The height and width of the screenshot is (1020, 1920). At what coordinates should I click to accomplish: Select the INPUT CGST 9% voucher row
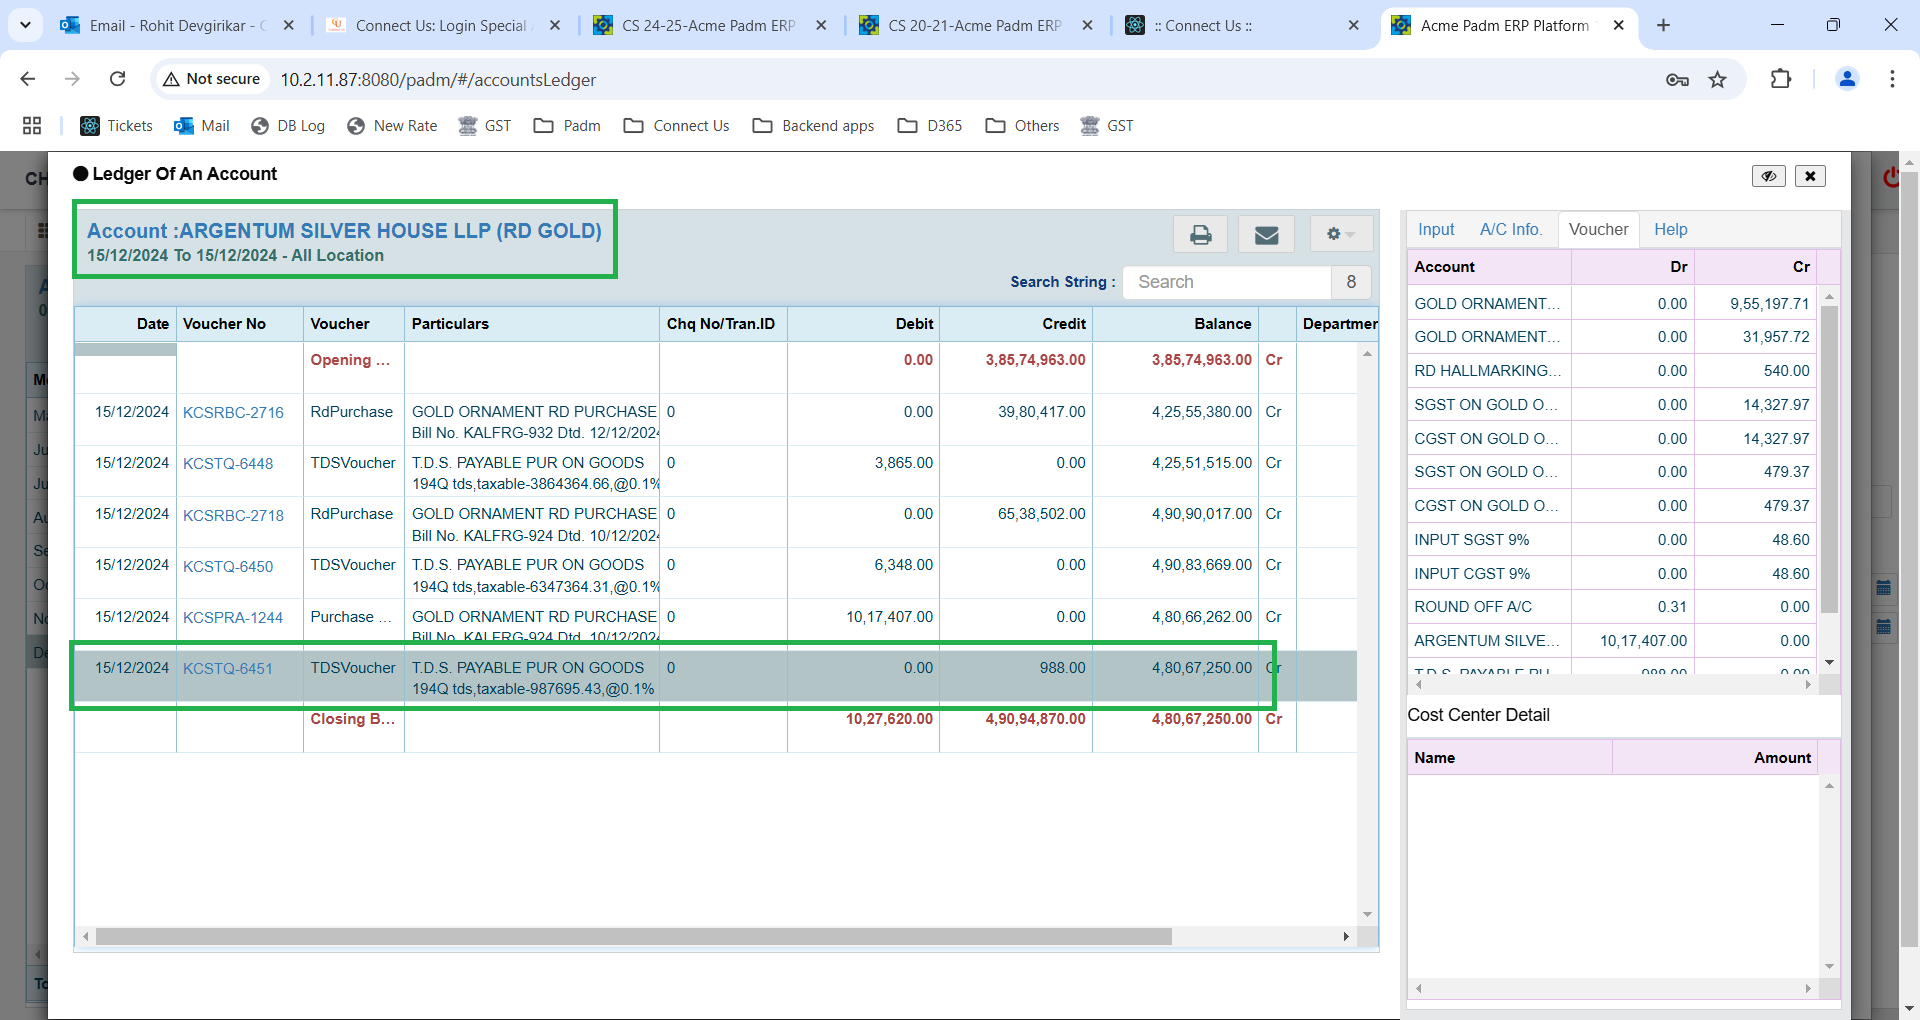pyautogui.click(x=1612, y=574)
